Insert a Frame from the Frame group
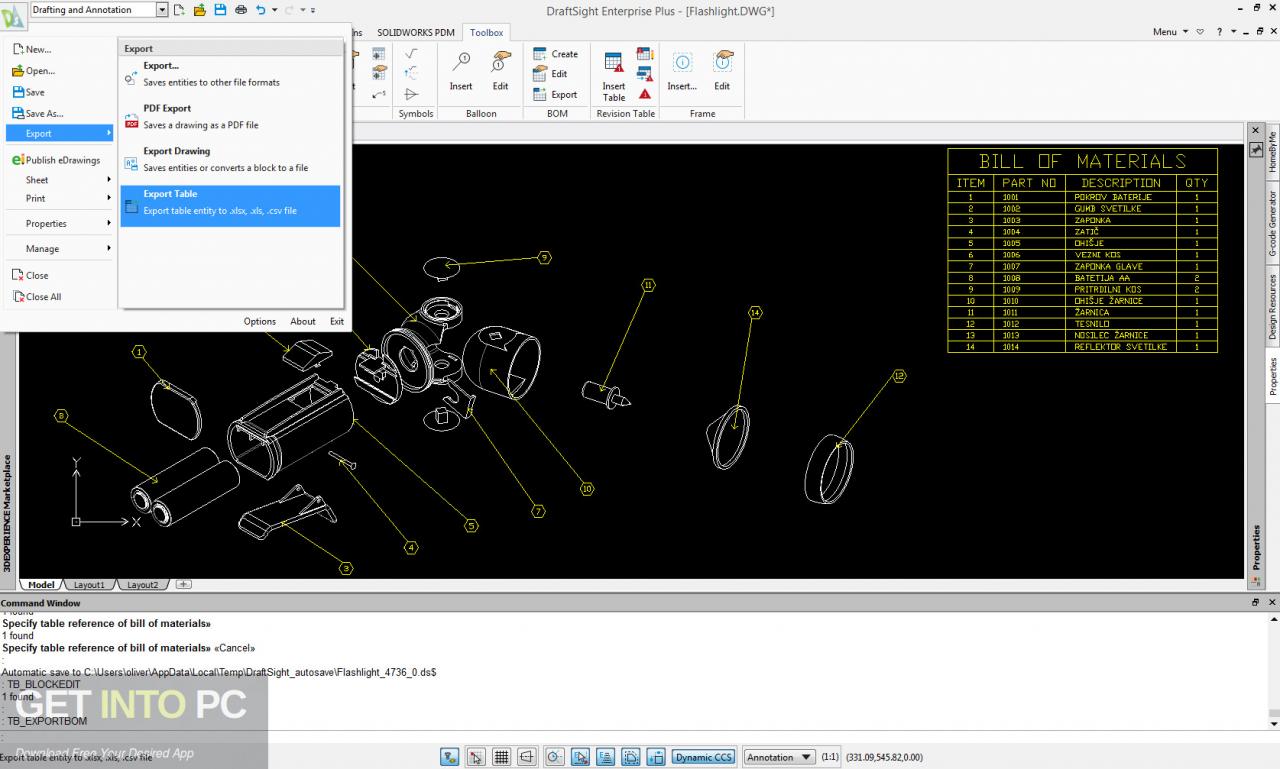 pos(682,70)
